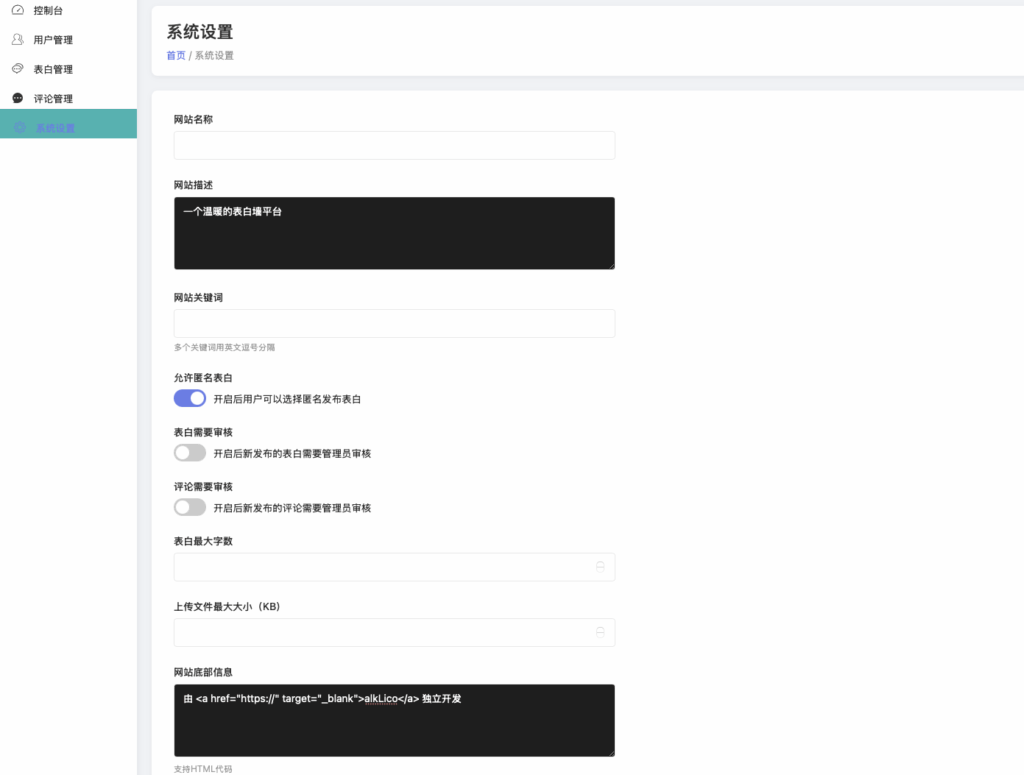This screenshot has width=1024, height=775.
Task: Enable the 评论需要审核 toggle
Action: [189, 507]
